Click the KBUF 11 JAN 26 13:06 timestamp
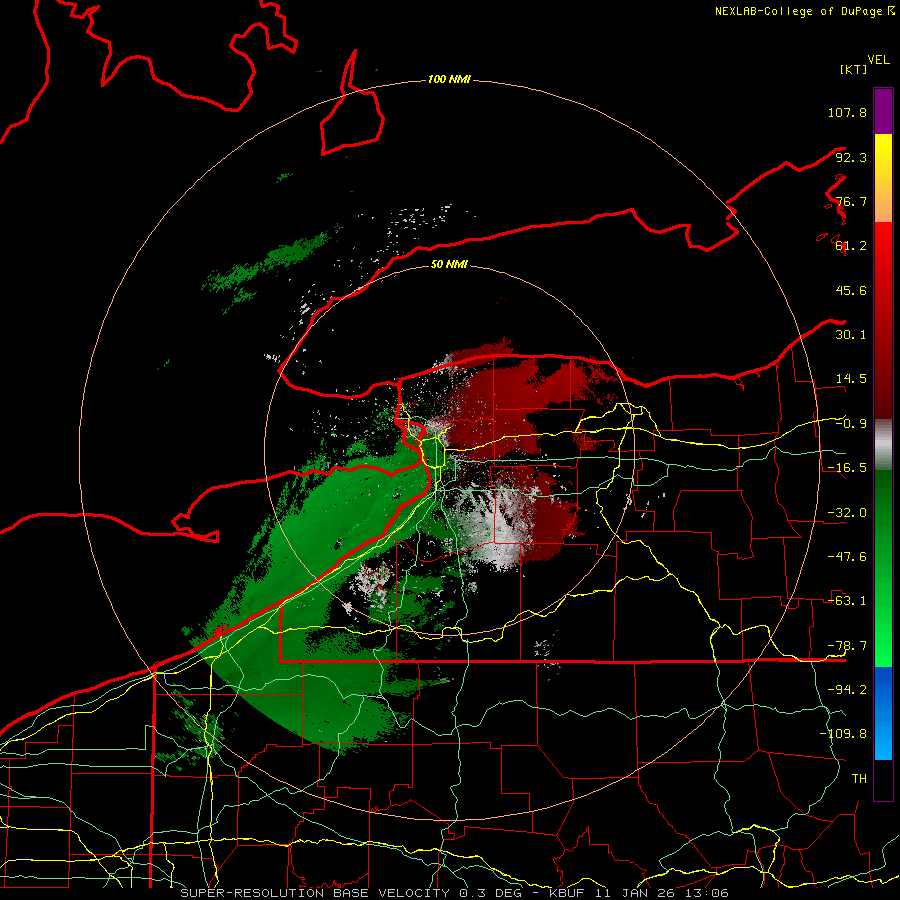900x900 pixels. pos(639,893)
